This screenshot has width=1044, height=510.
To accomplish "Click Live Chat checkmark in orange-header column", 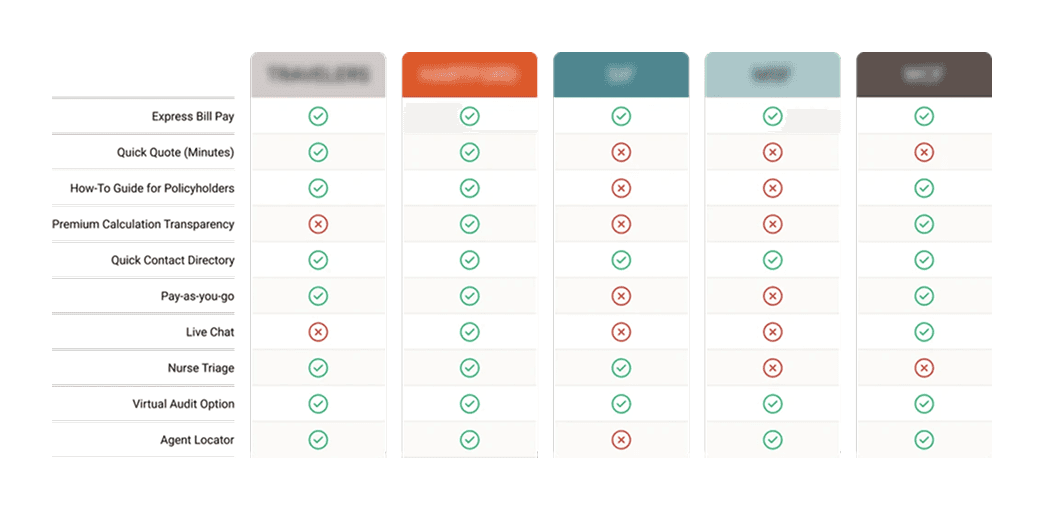I will pyautogui.click(x=469, y=332).
